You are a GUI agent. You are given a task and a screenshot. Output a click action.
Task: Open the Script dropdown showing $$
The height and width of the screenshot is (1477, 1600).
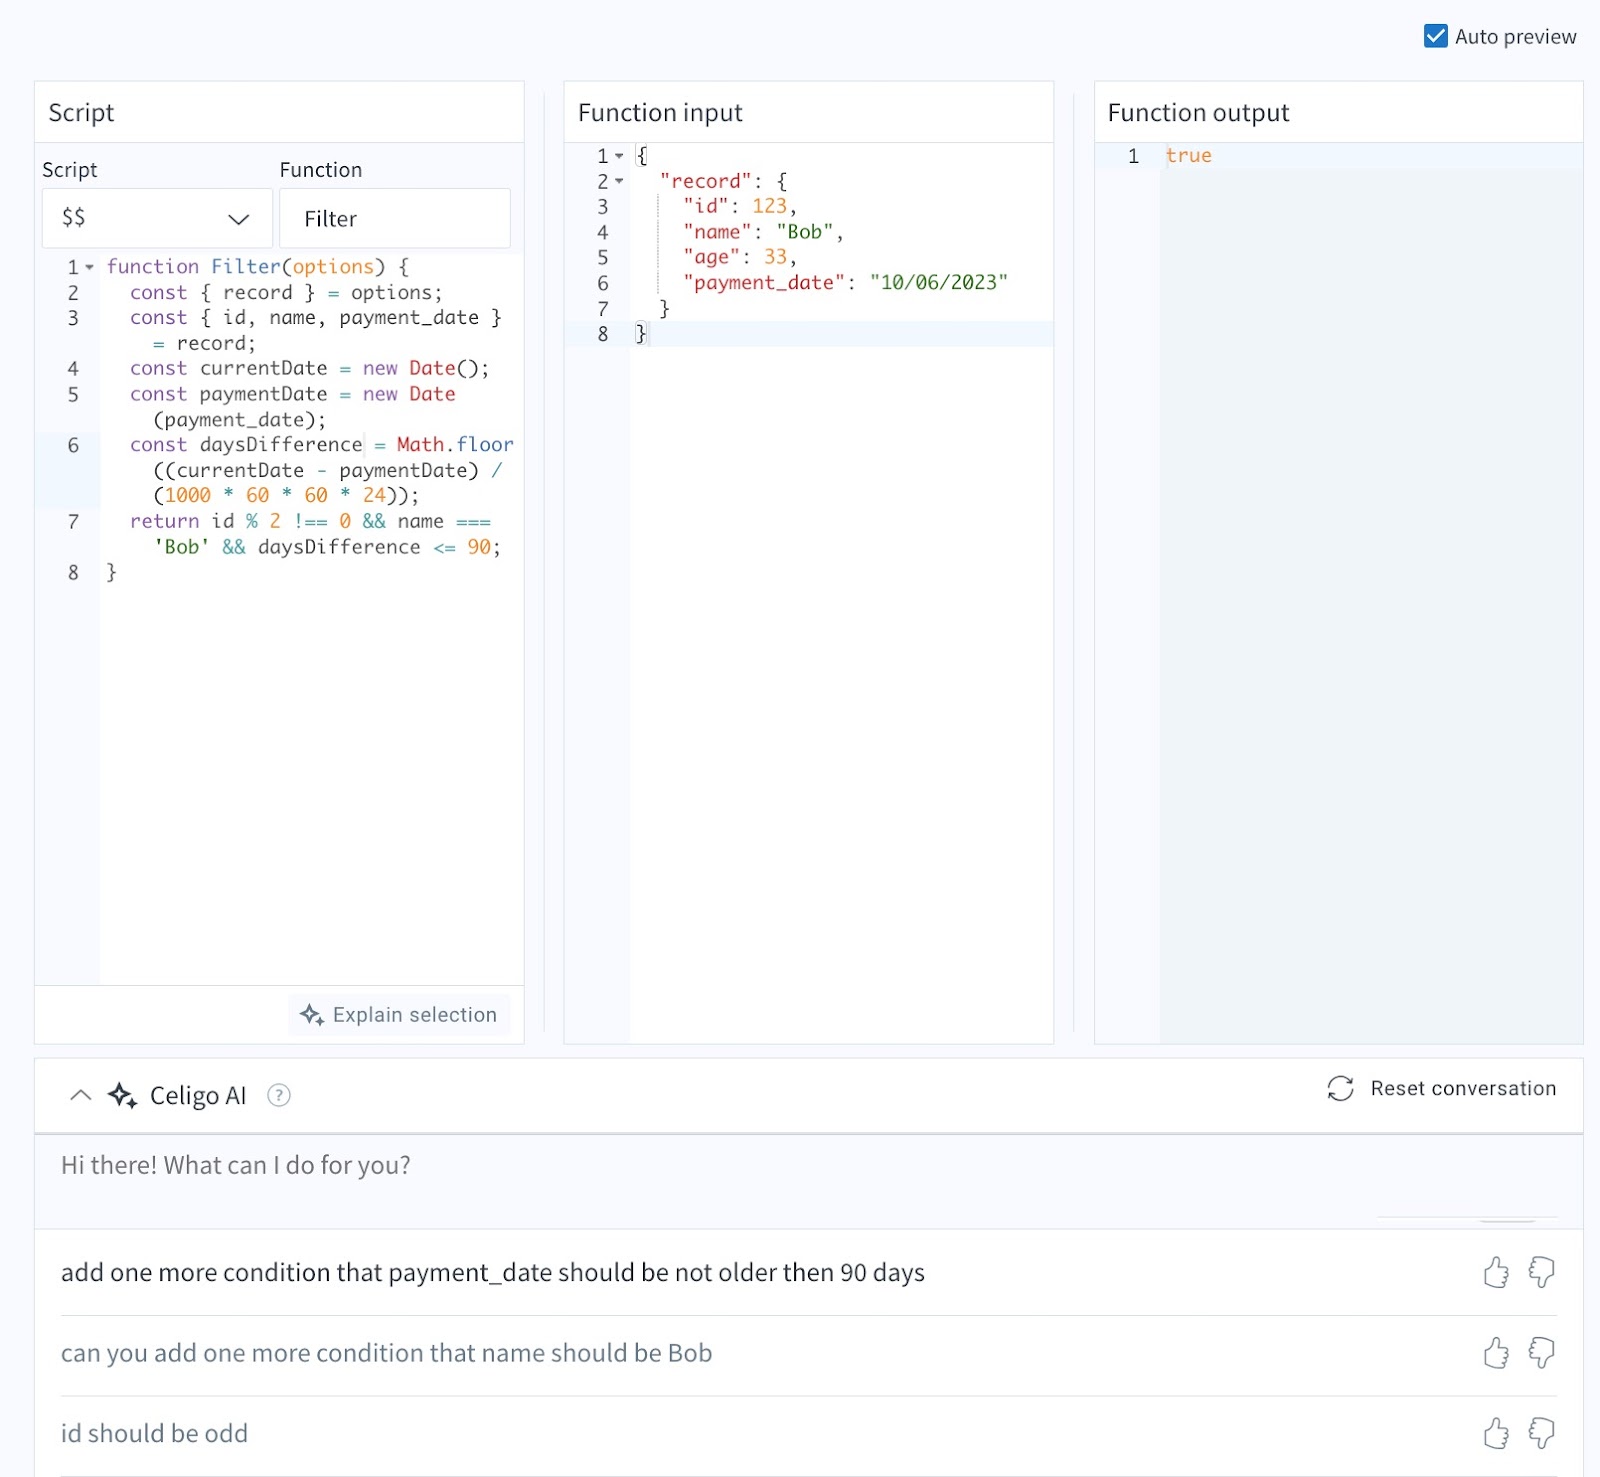pyautogui.click(x=157, y=218)
